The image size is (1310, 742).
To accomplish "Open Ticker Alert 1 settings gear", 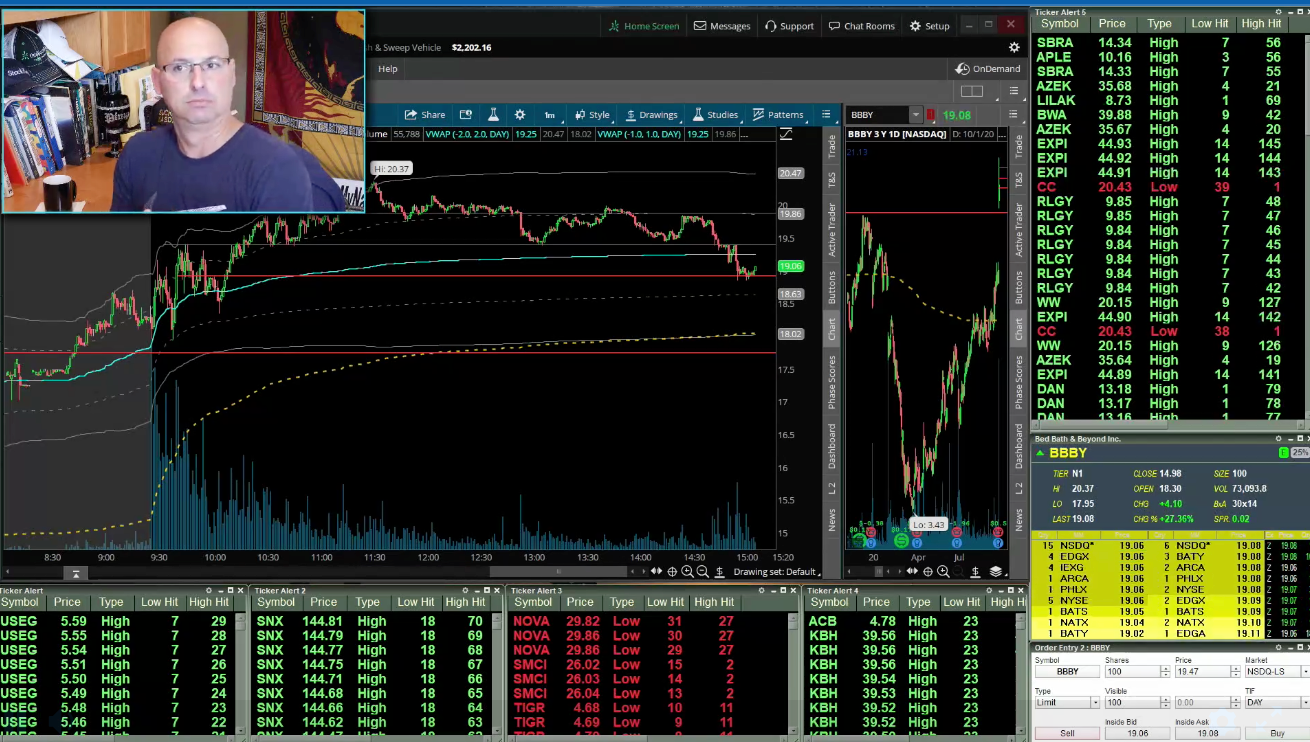I will click(x=209, y=590).
